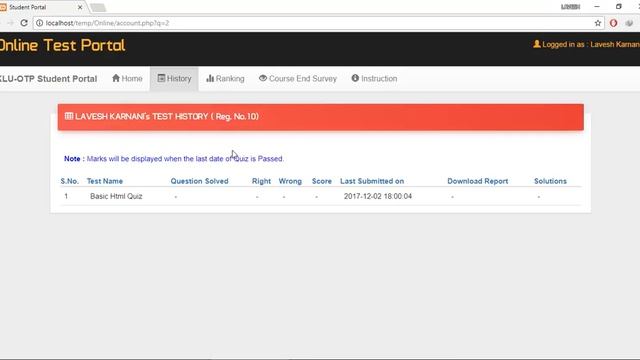Click the KLU-OTP Student Portal brand link
640x360 pixels.
(x=48, y=79)
